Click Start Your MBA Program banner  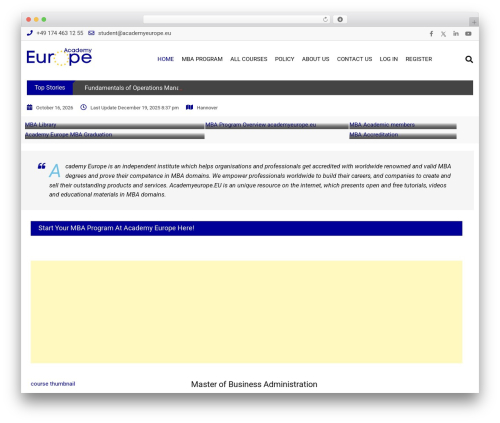pos(246,228)
